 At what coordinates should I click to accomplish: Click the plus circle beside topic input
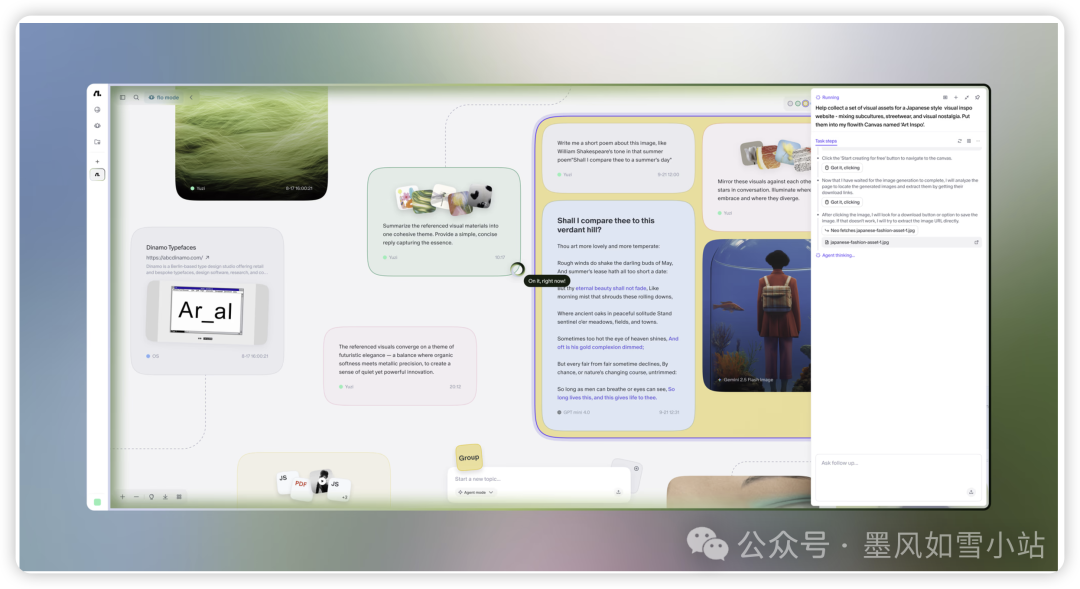636,468
